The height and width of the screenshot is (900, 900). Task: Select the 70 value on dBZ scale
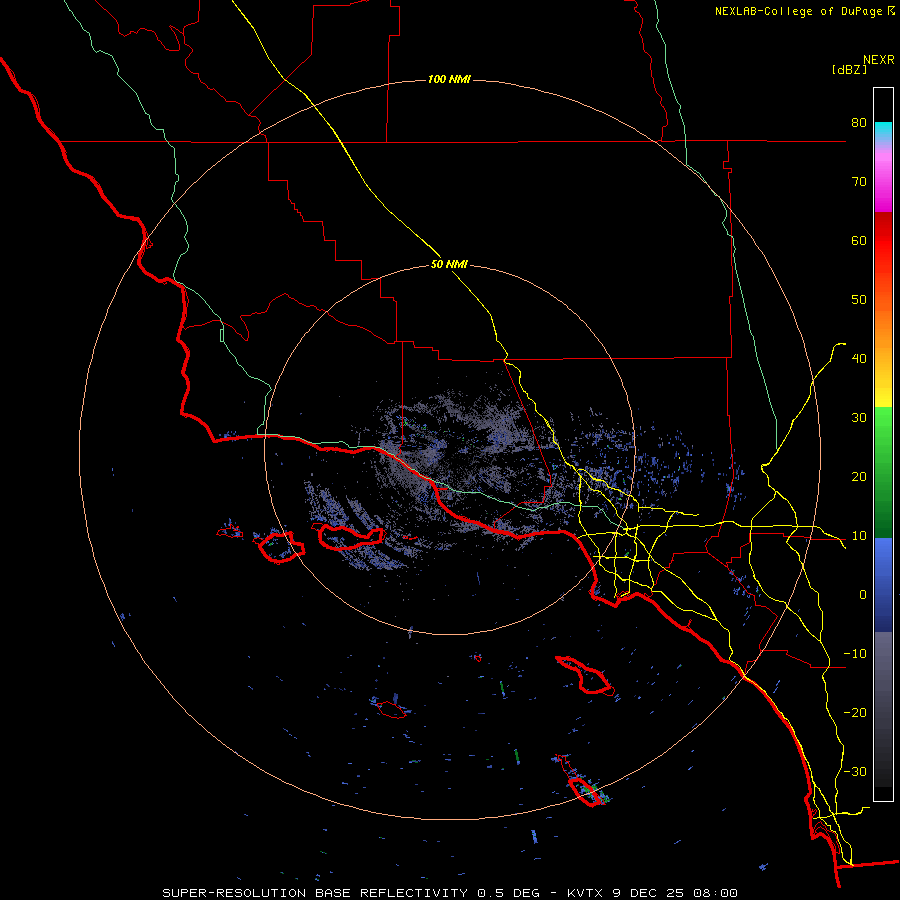point(859,181)
